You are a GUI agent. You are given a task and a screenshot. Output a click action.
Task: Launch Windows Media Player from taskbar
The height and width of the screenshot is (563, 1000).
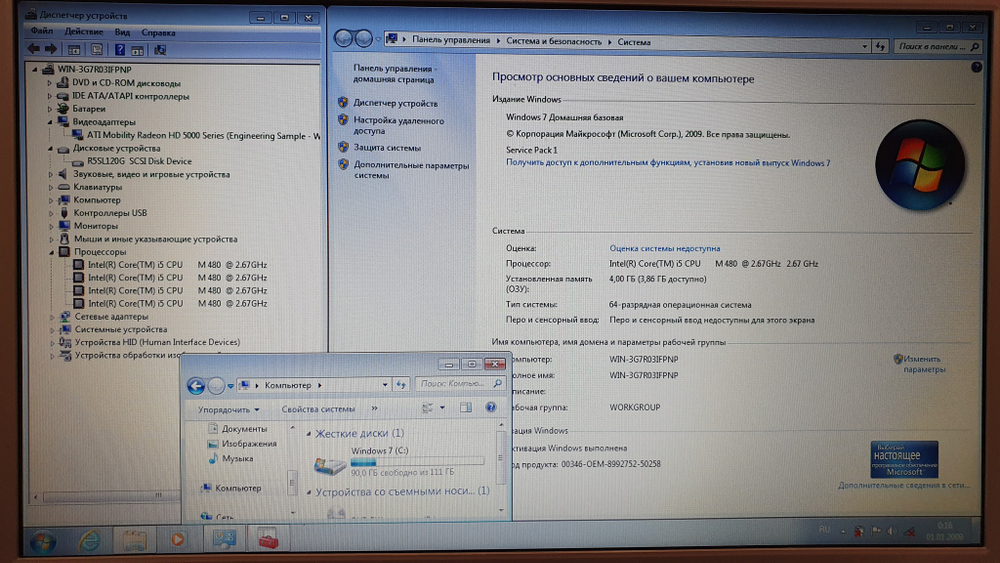(177, 541)
